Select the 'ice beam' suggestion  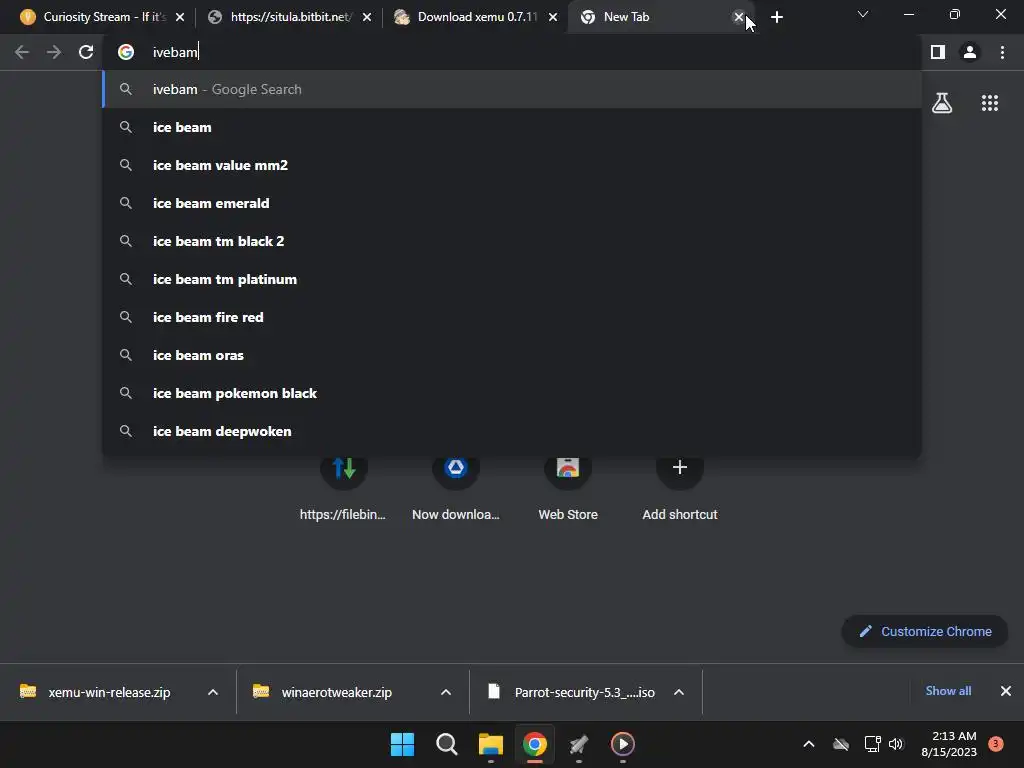pyautogui.click(x=512, y=127)
